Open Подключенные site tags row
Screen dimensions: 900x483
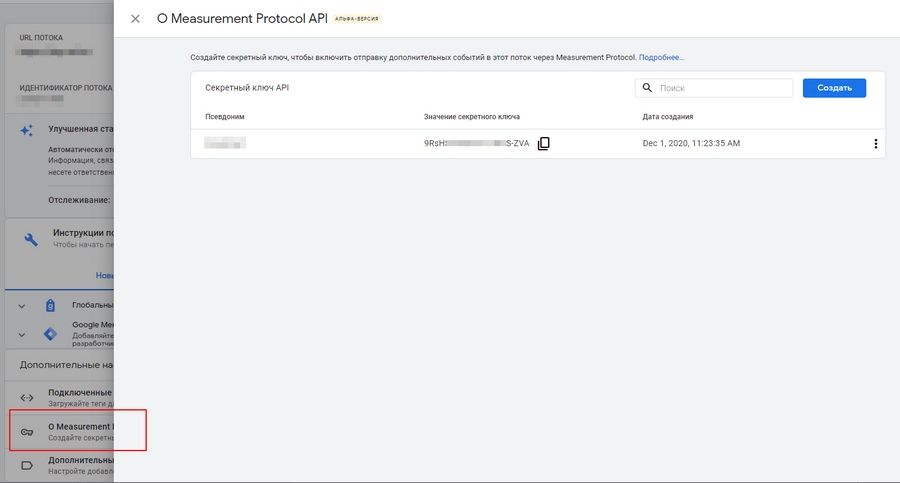(60, 397)
